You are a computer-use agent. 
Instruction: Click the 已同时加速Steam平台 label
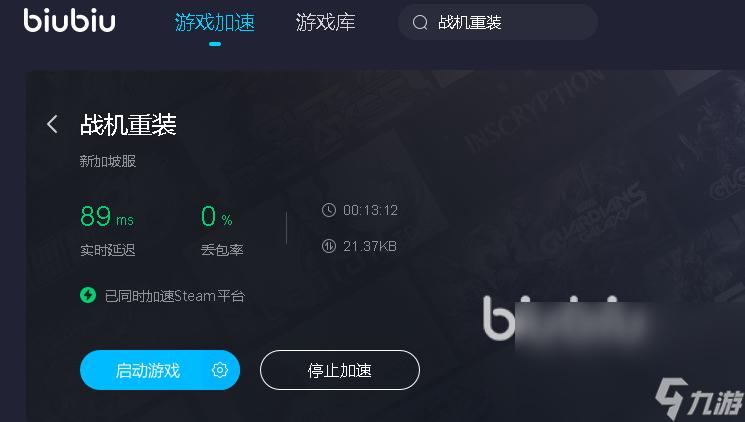click(x=175, y=296)
